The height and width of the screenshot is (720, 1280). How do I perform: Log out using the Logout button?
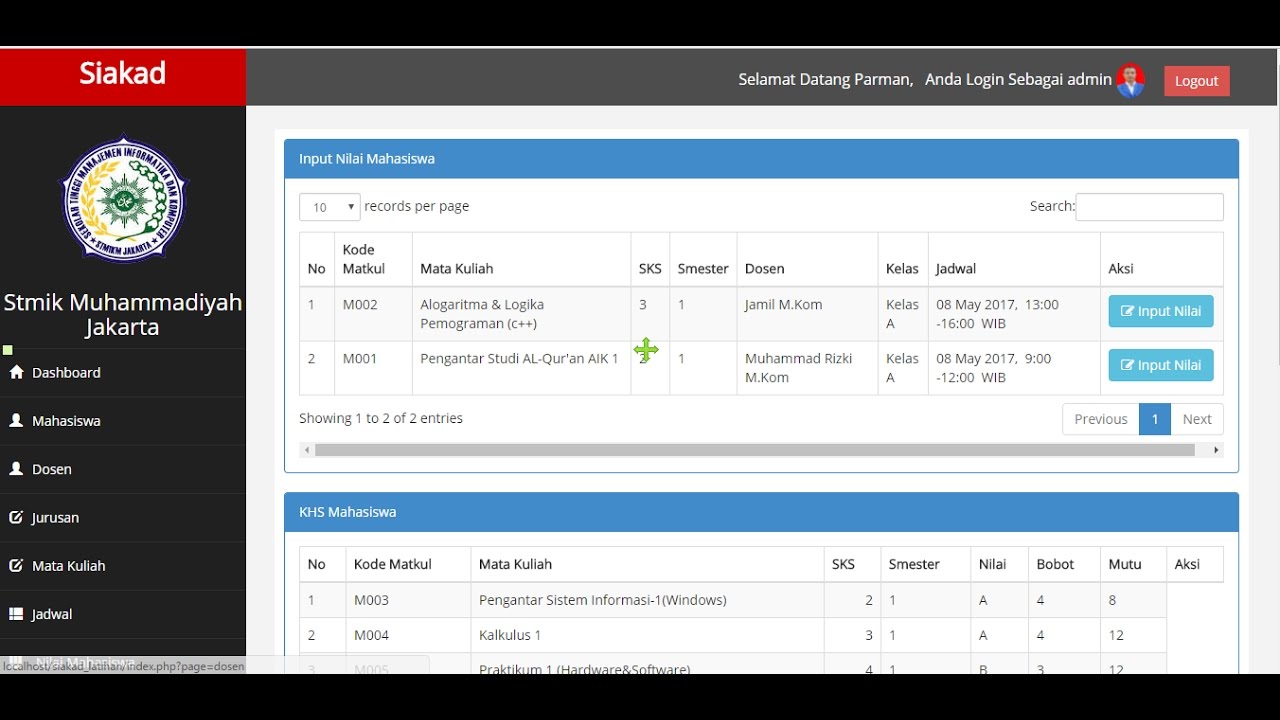coord(1196,81)
